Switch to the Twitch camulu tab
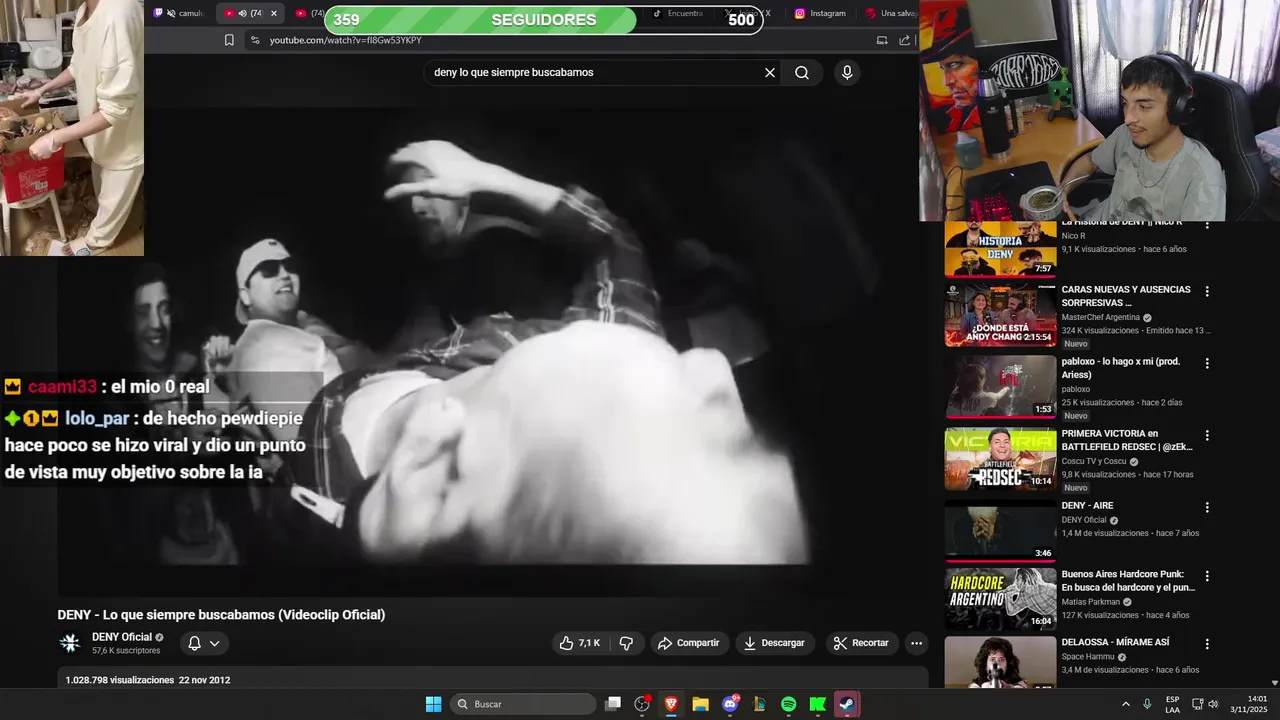The width and height of the screenshot is (1280, 720). coord(179,13)
